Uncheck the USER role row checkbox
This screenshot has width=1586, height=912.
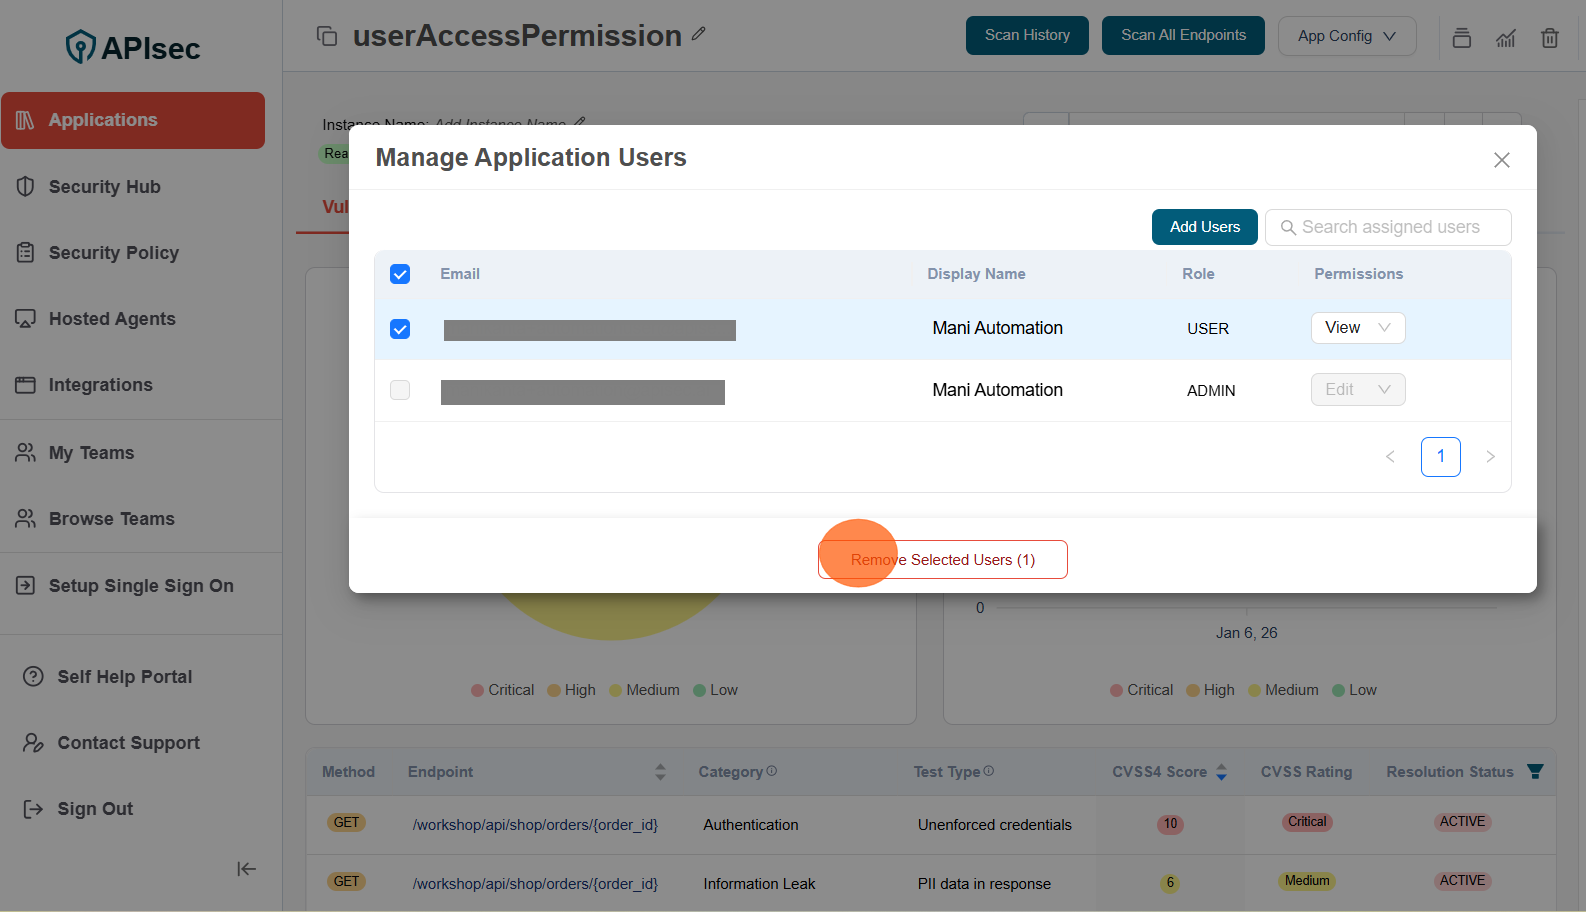click(400, 329)
